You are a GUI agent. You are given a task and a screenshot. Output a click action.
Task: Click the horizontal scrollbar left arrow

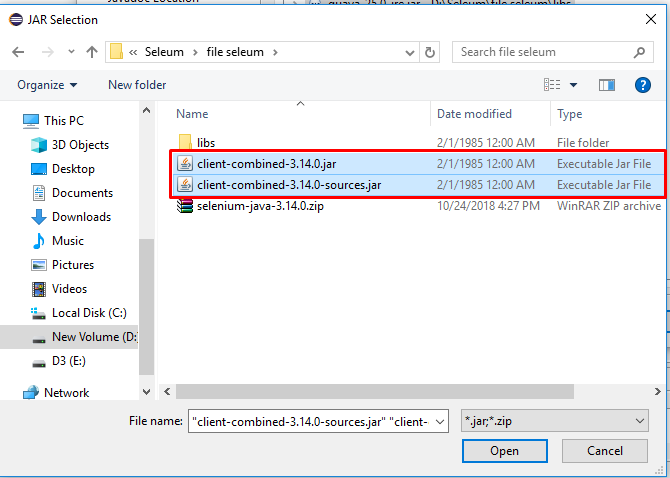click(x=168, y=391)
